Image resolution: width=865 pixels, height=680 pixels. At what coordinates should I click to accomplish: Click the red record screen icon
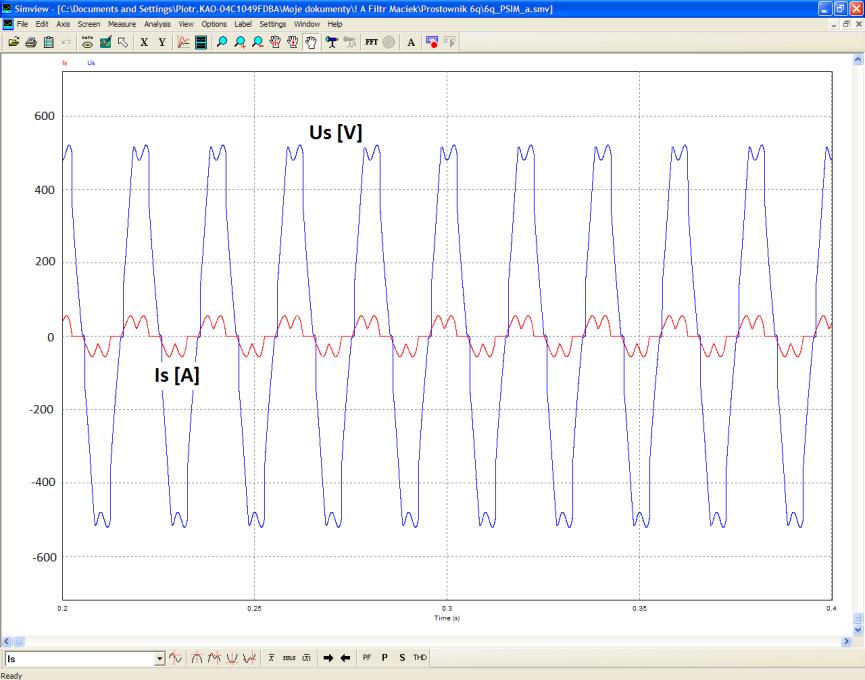pos(432,42)
